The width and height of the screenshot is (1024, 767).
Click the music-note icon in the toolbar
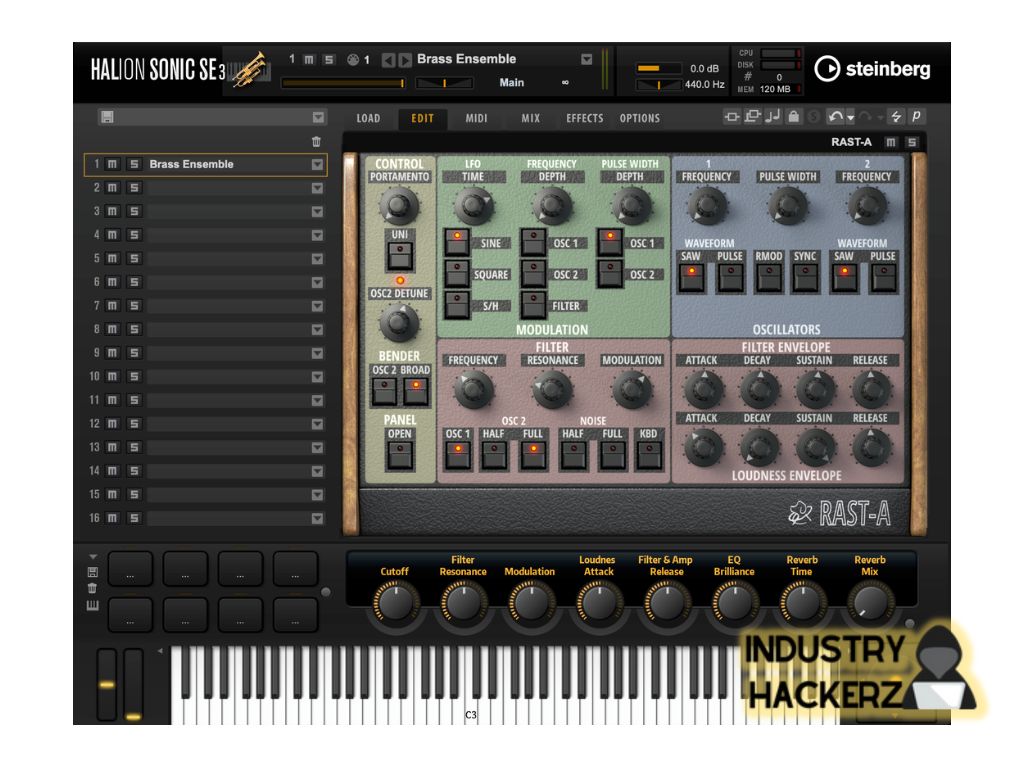pyautogui.click(x=773, y=116)
